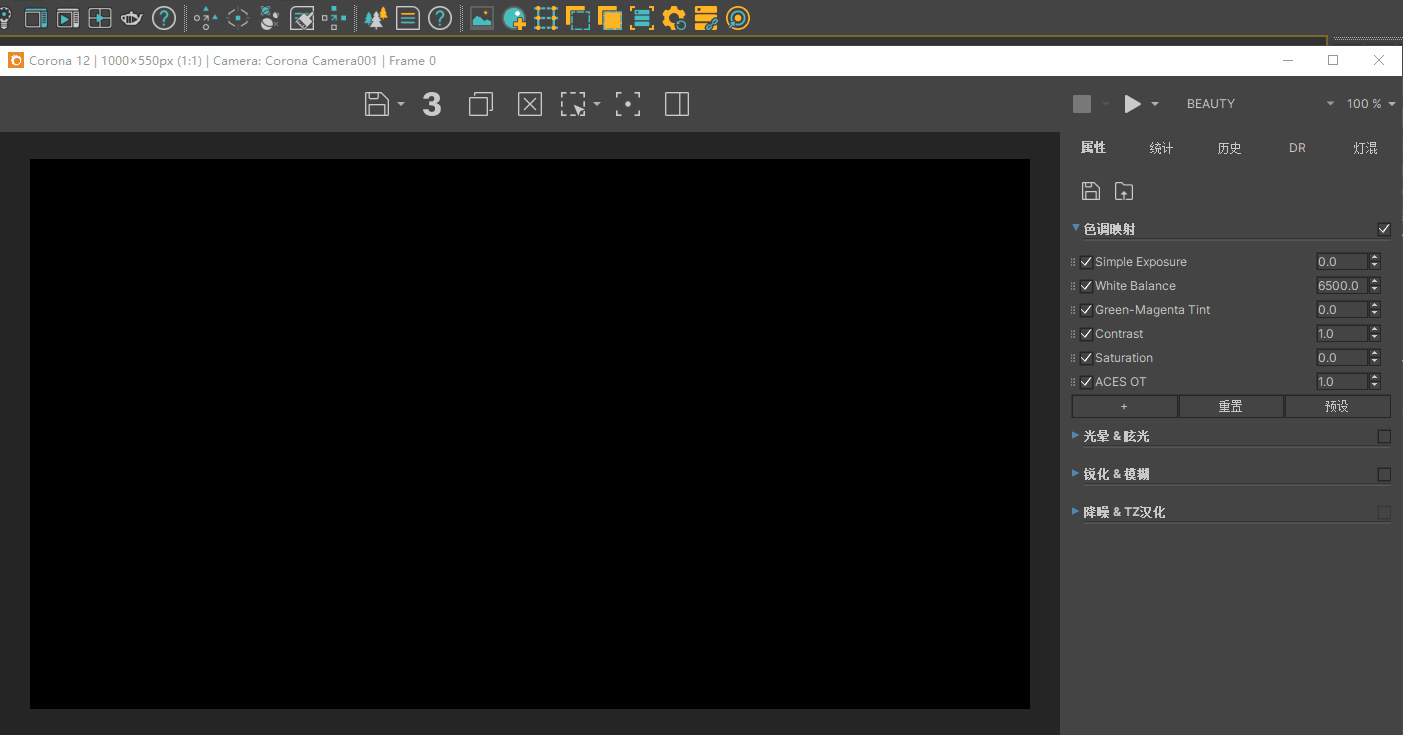
Task: Open the lines list icon beside the trees
Action: click(408, 18)
